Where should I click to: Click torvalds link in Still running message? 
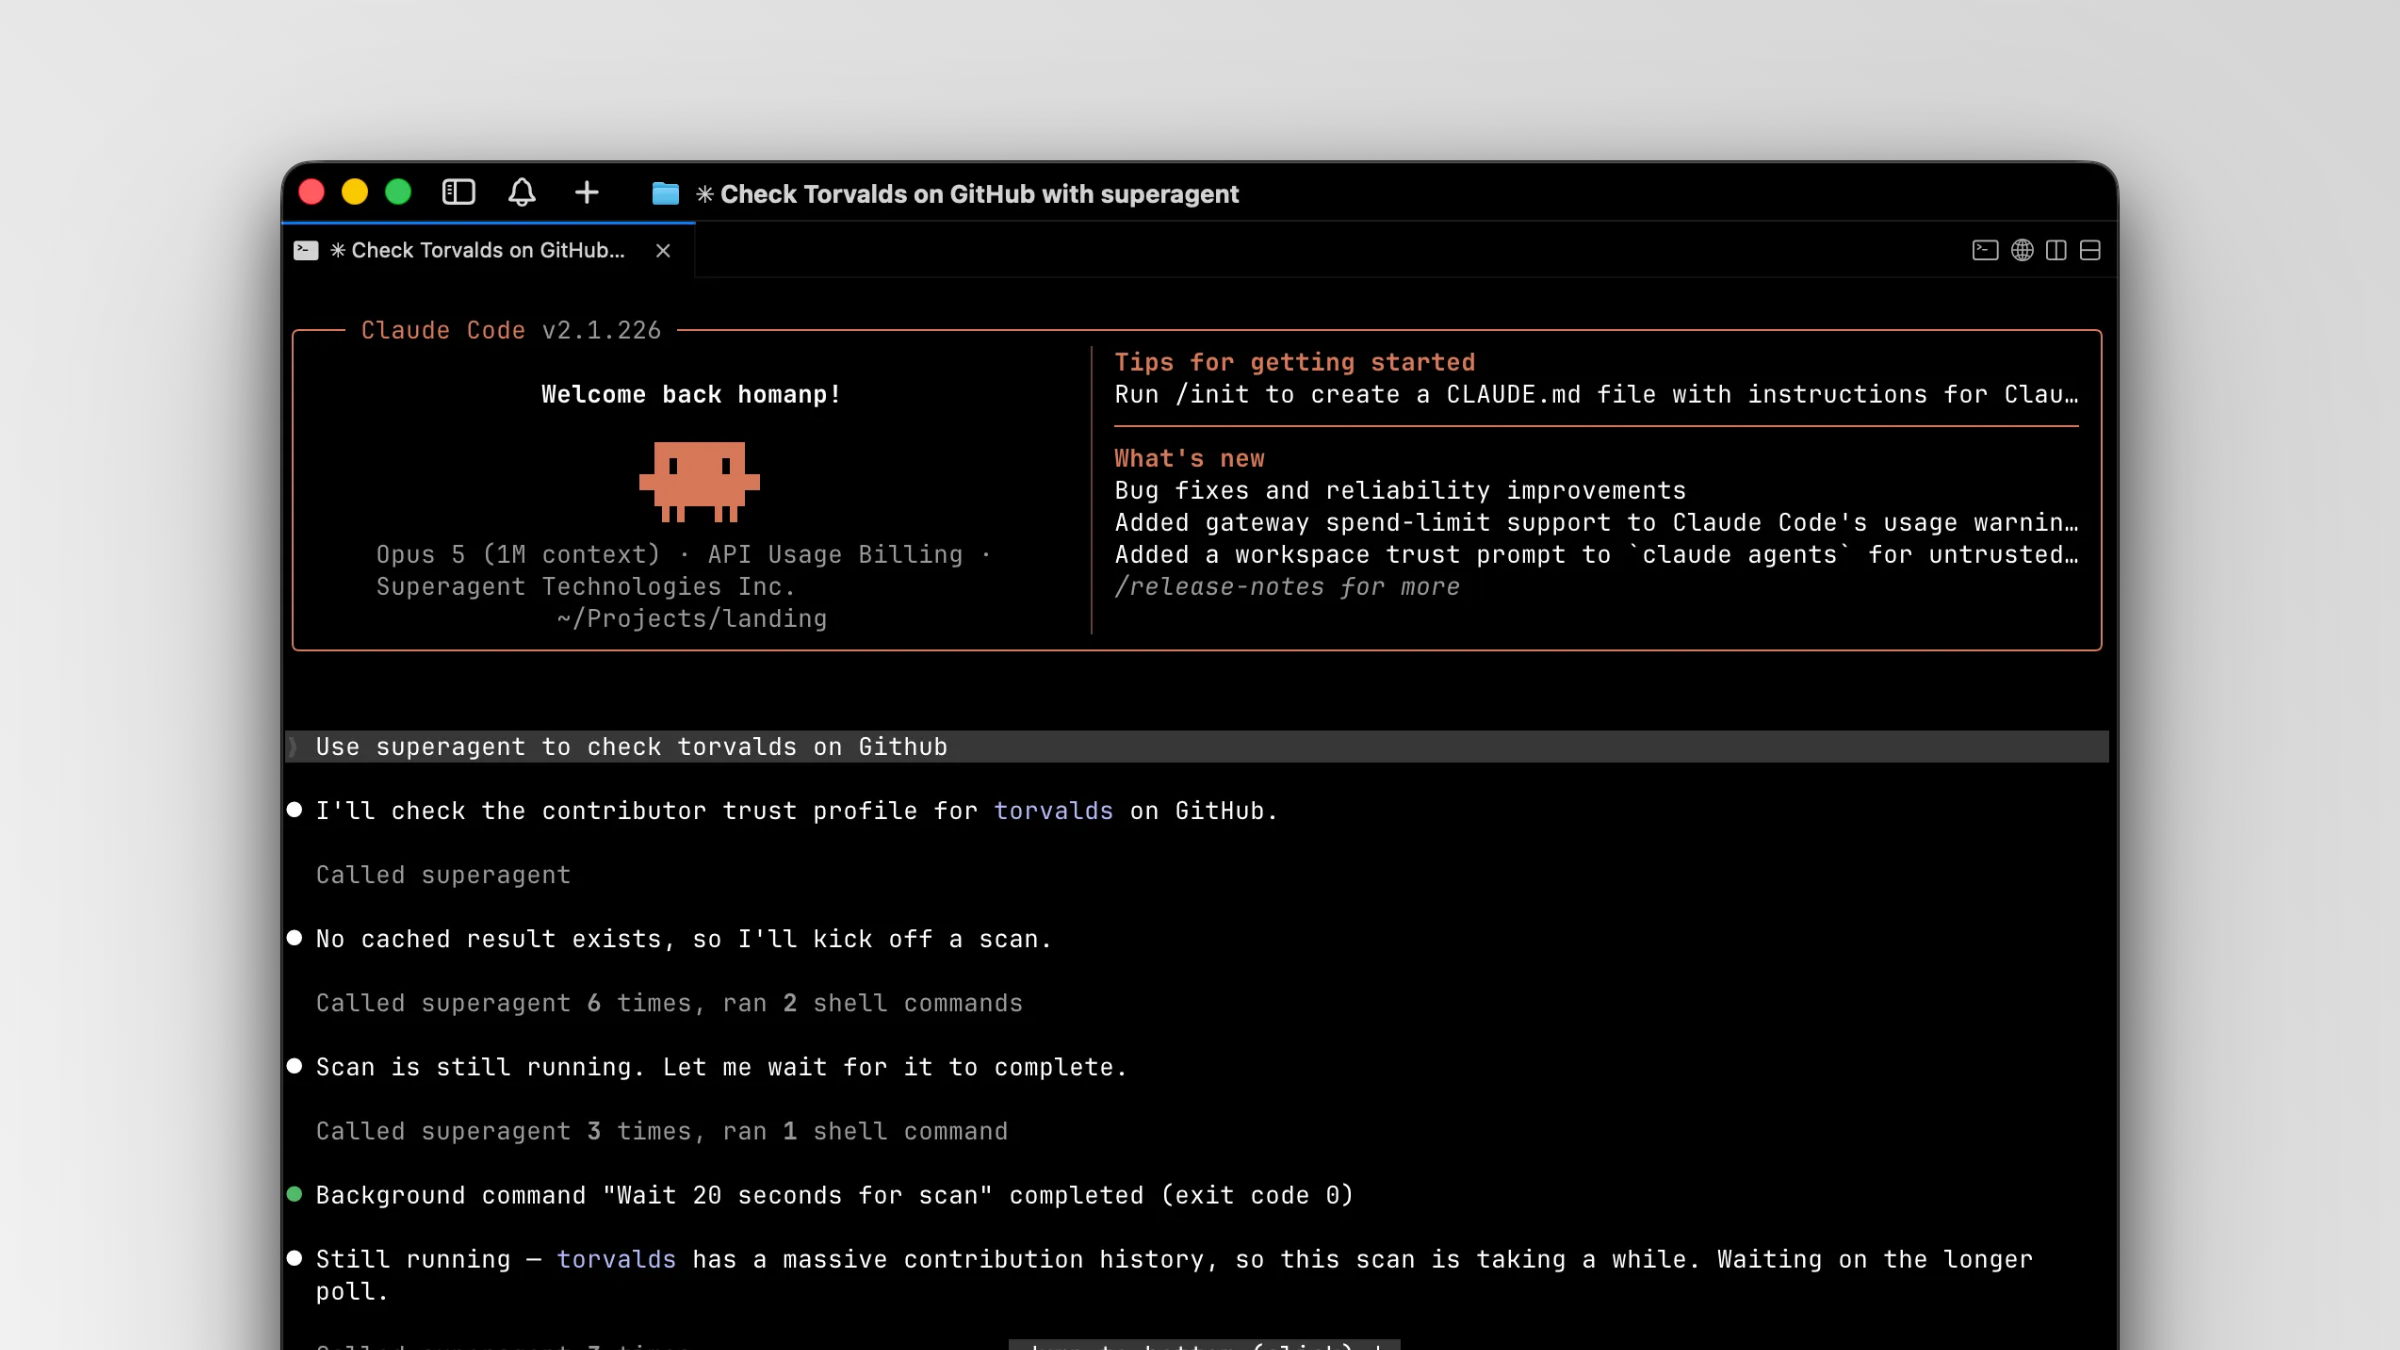(616, 1258)
